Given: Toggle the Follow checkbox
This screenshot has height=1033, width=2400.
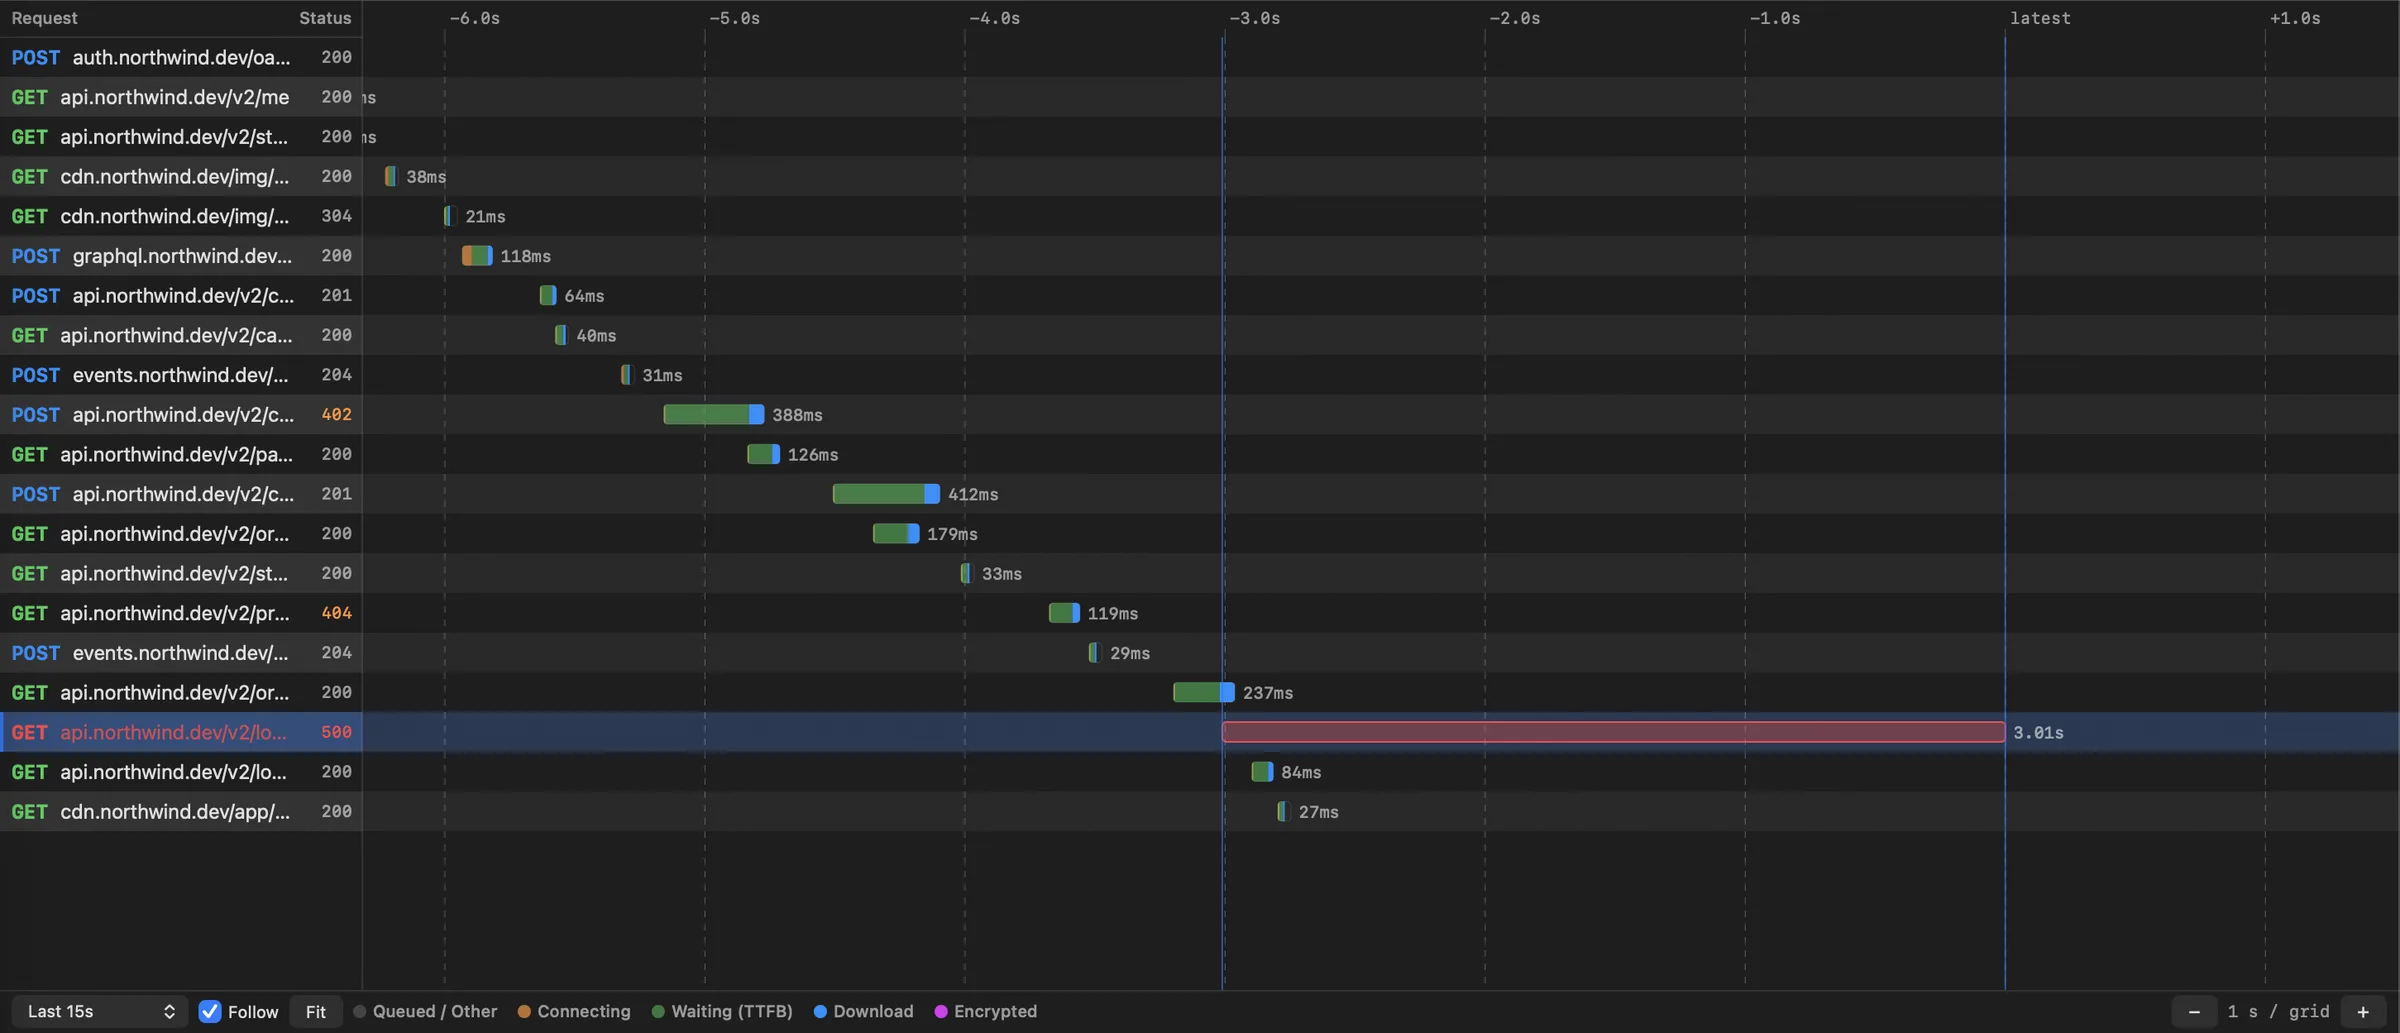Looking at the screenshot, I should pyautogui.click(x=210, y=1011).
